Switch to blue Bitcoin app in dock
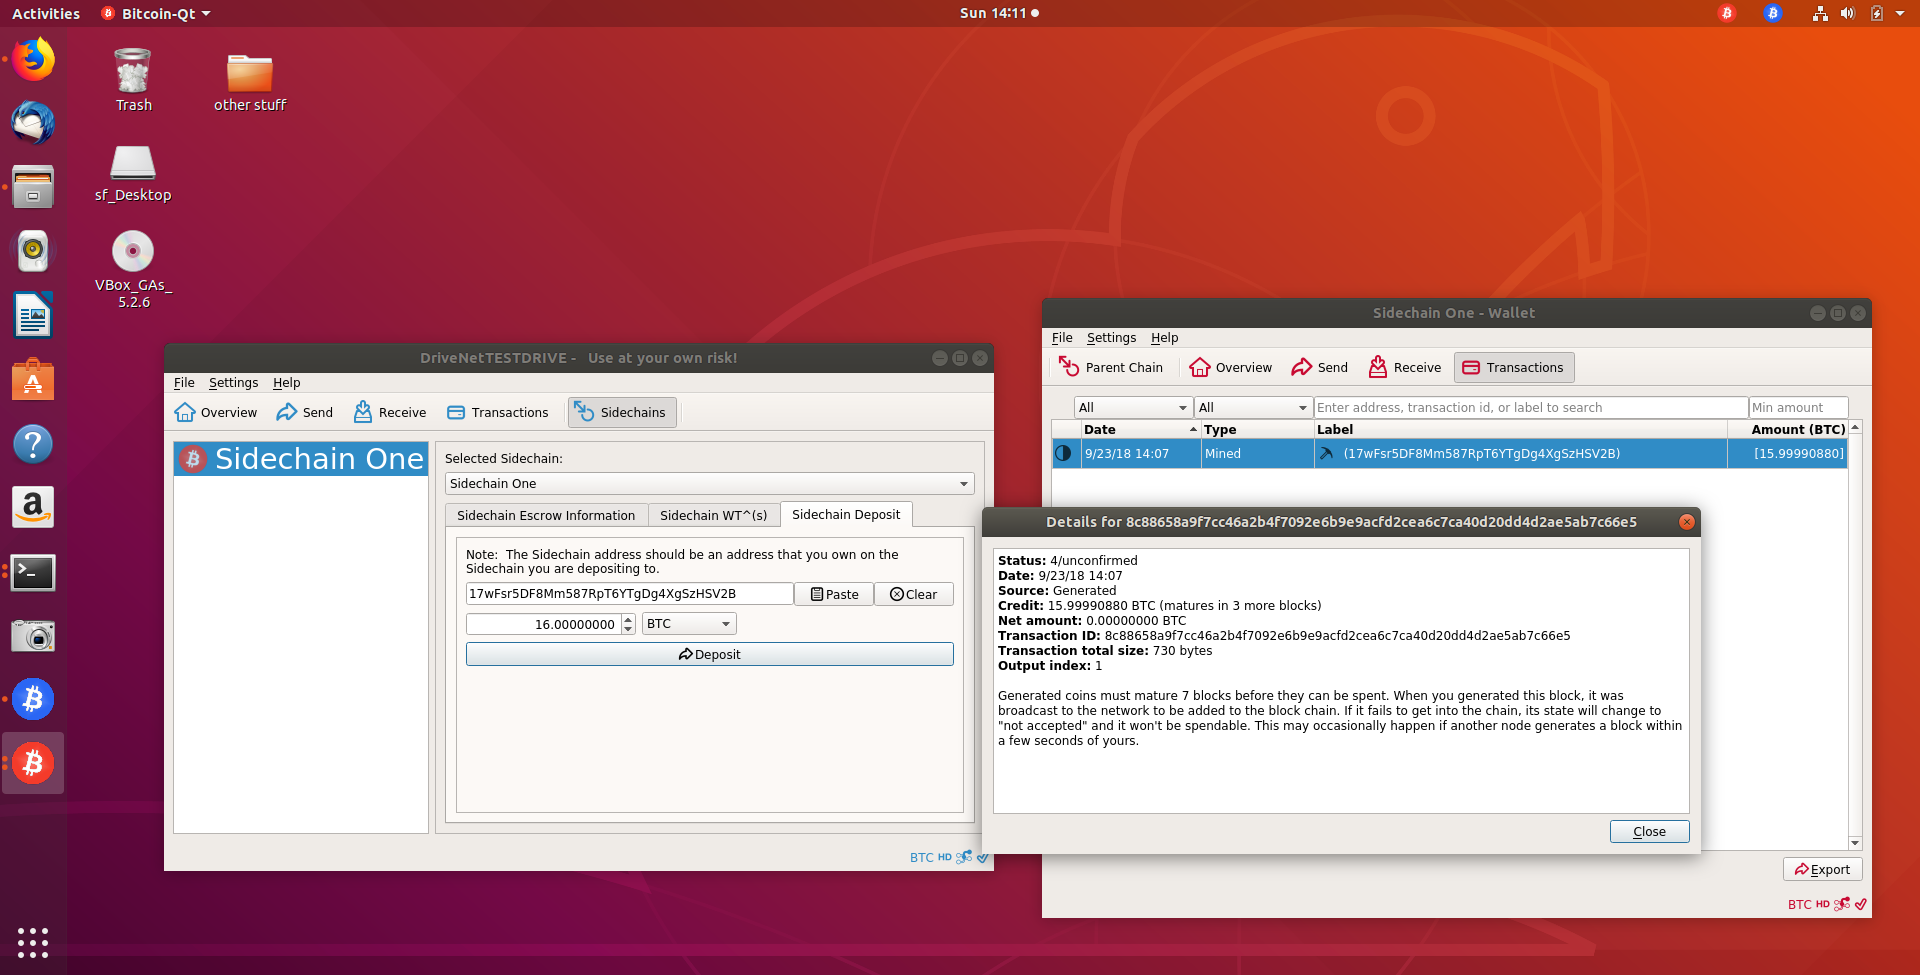 click(33, 699)
